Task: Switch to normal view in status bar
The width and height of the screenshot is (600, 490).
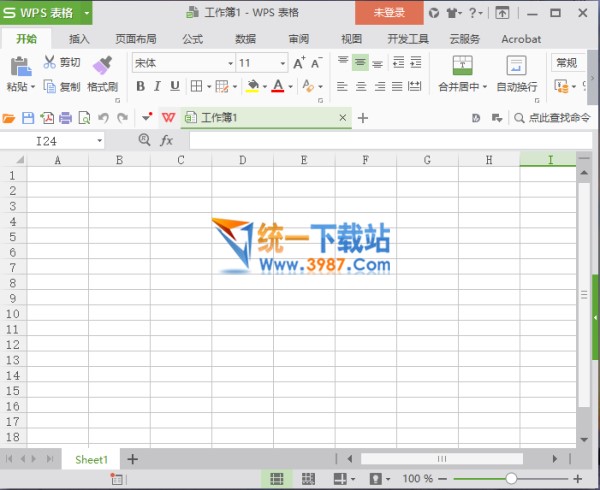Action: click(x=277, y=479)
